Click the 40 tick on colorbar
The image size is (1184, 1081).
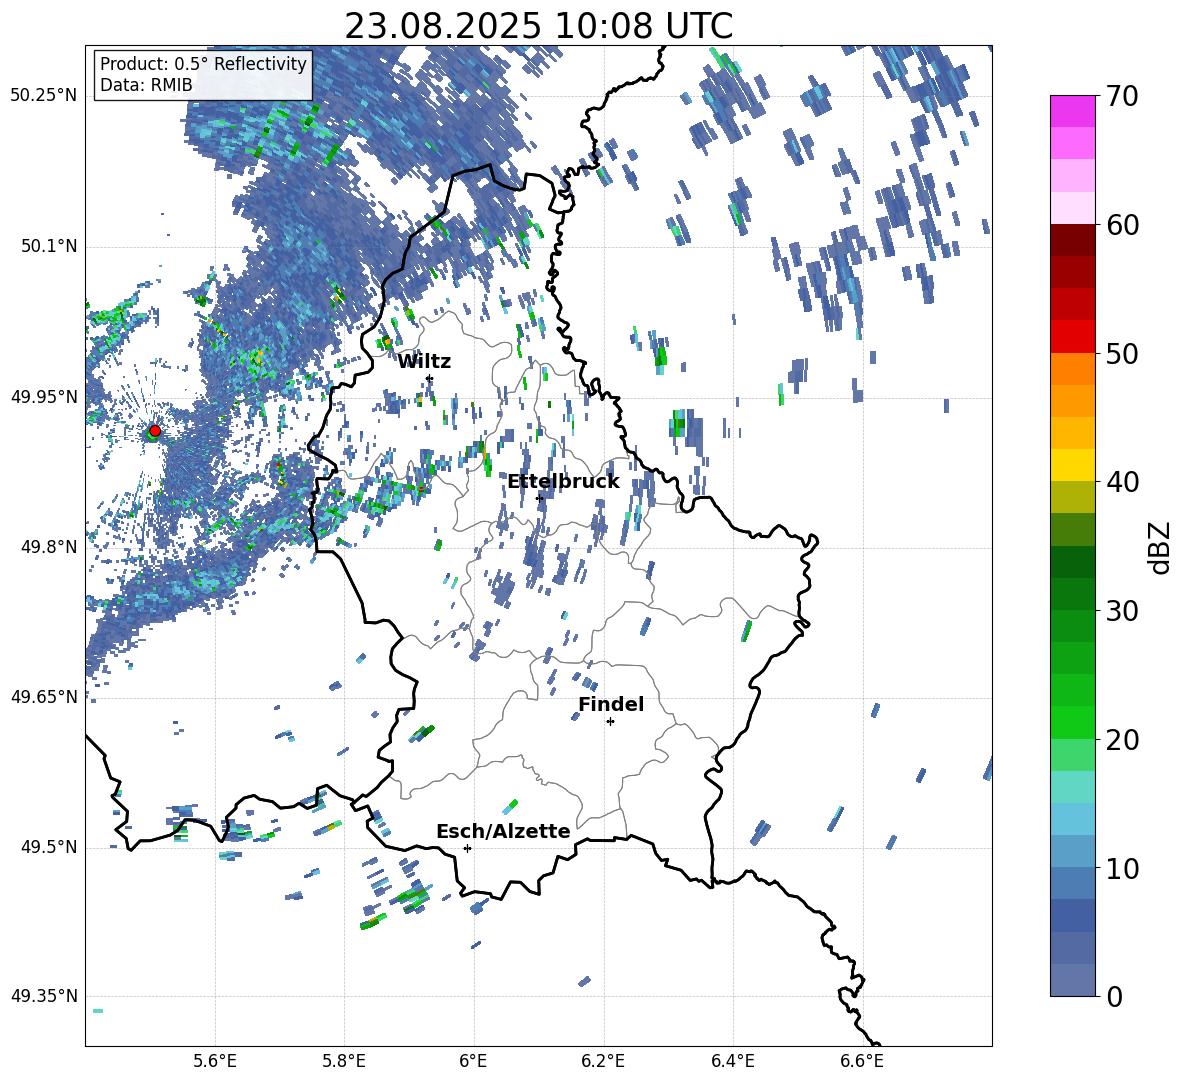pyautogui.click(x=1121, y=482)
